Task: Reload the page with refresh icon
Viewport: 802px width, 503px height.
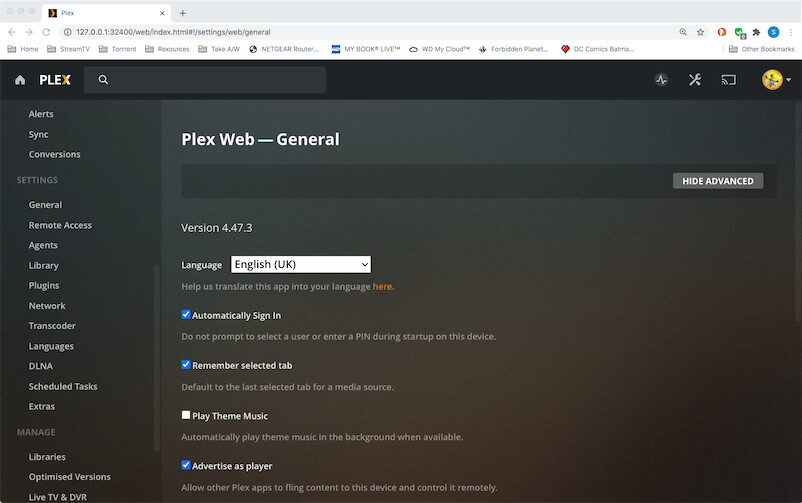Action: [46, 32]
